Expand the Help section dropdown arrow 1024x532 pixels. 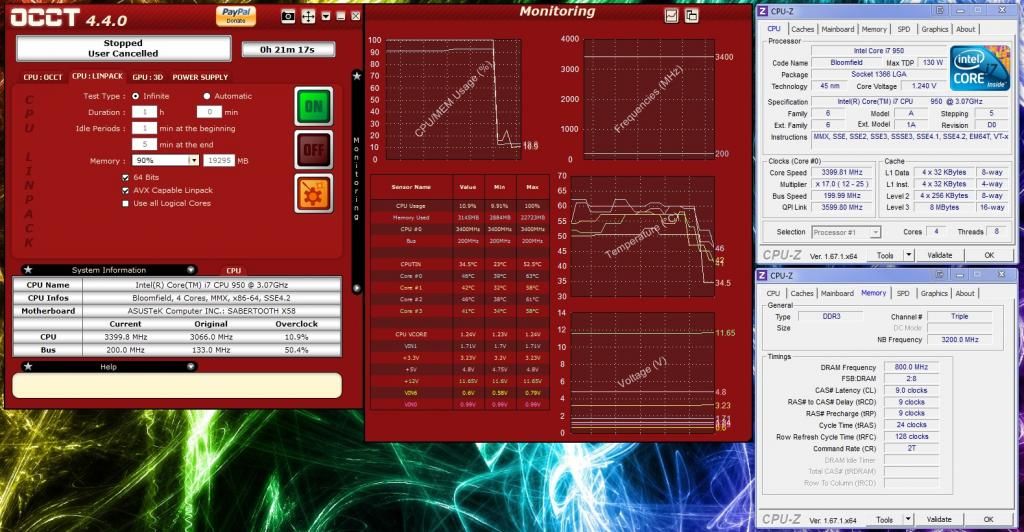(x=191, y=366)
